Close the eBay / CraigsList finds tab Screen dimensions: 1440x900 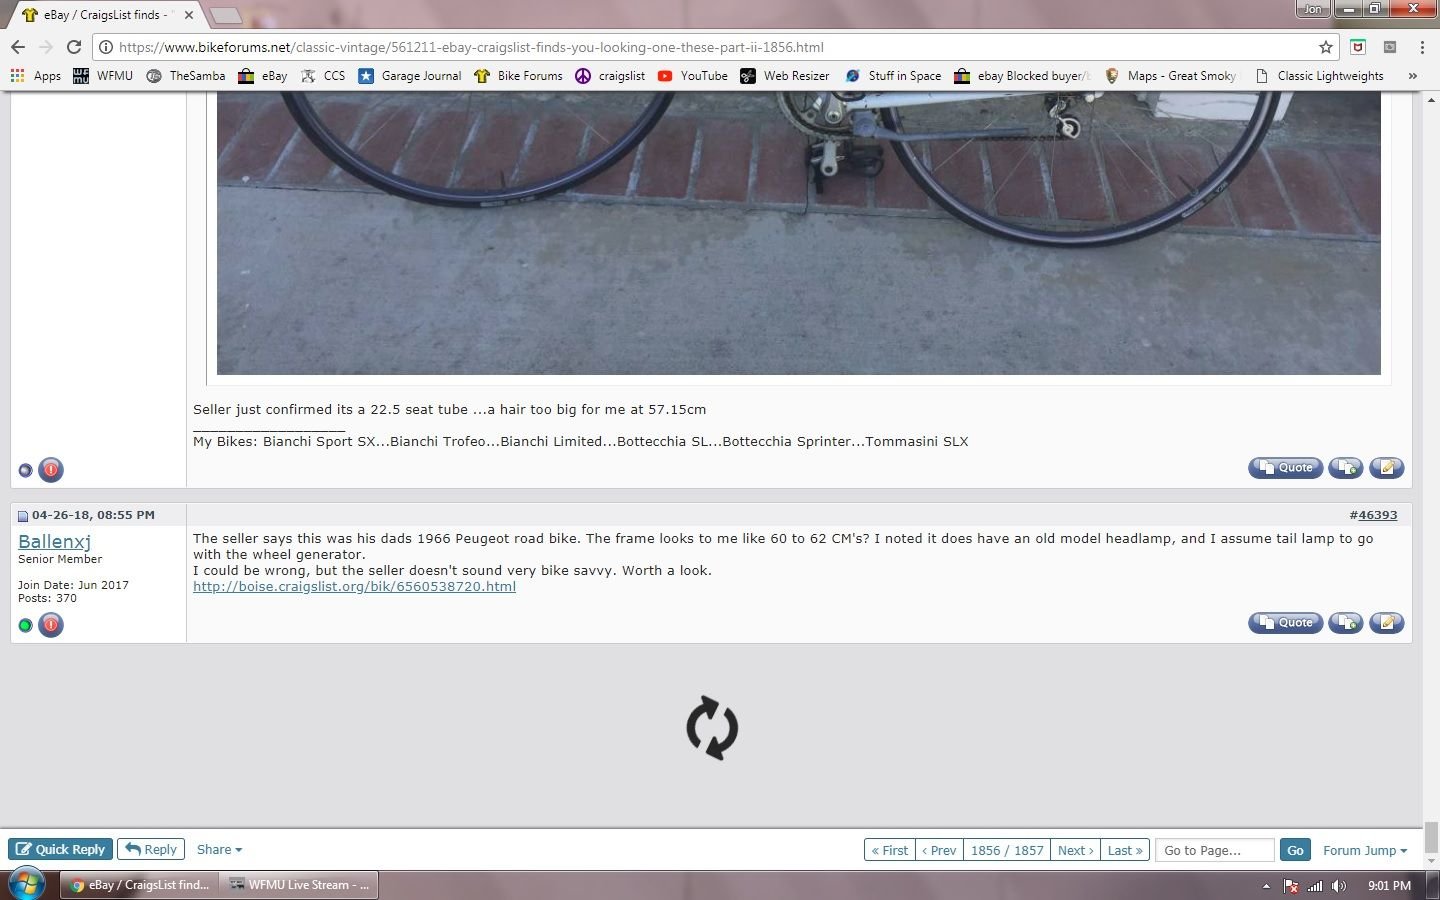(x=188, y=15)
